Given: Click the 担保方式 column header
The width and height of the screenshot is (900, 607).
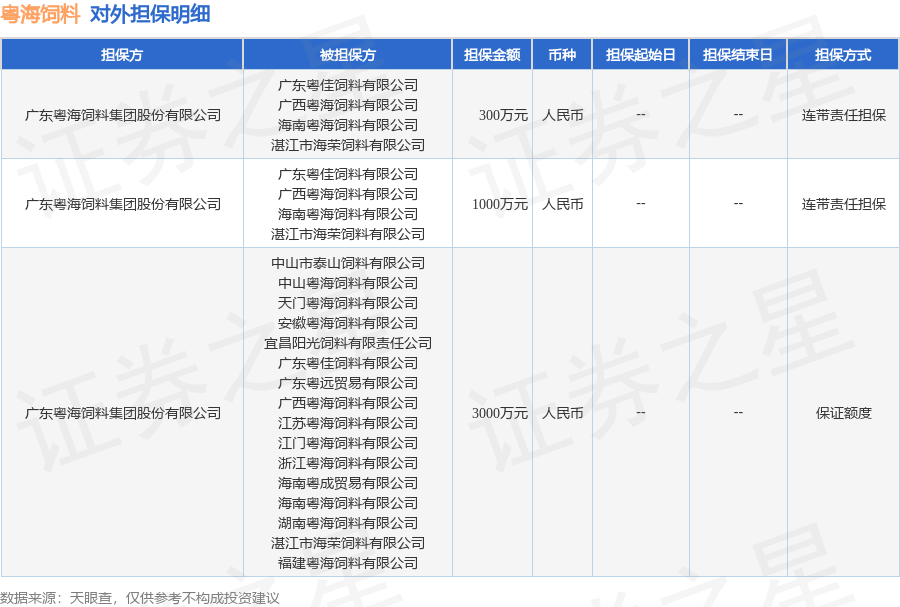Looking at the screenshot, I should (843, 55).
